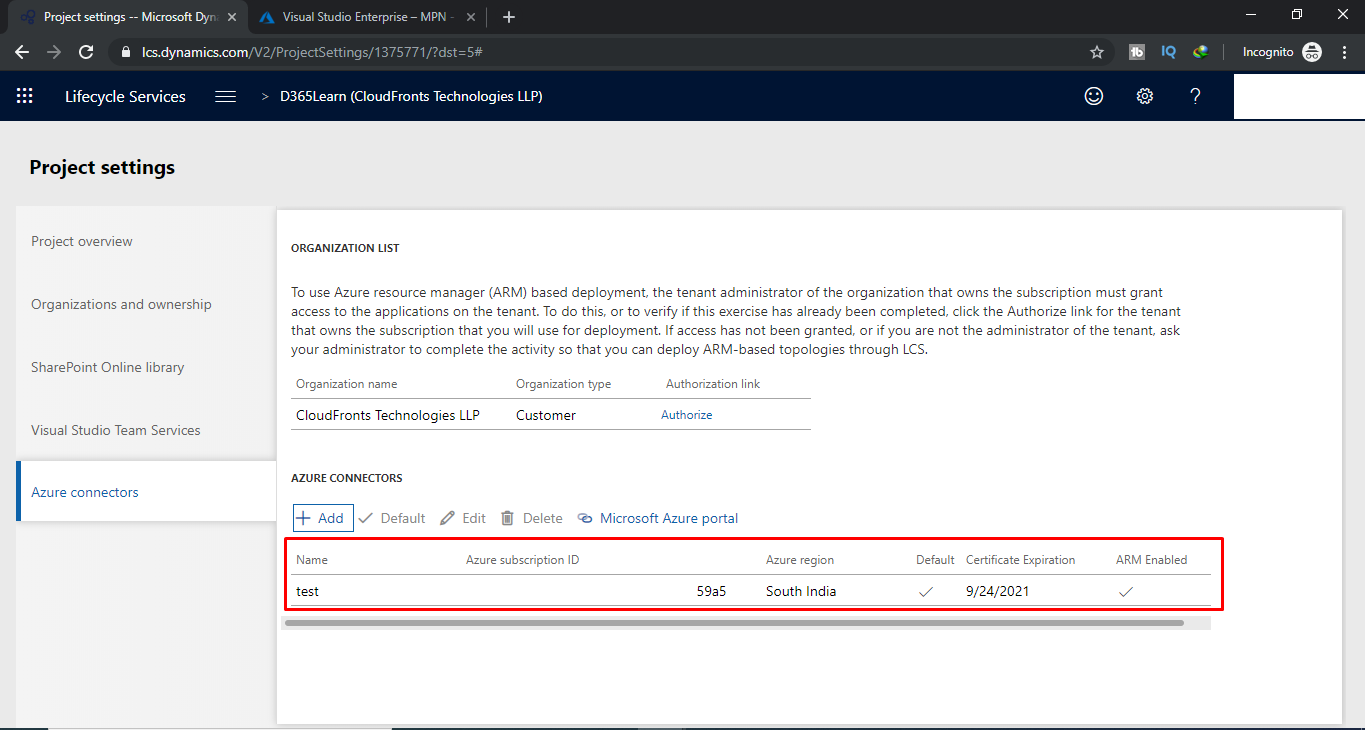Viewport: 1365px width, 730px height.
Task: Click the subscription ID ending 59a5
Action: [x=711, y=591]
